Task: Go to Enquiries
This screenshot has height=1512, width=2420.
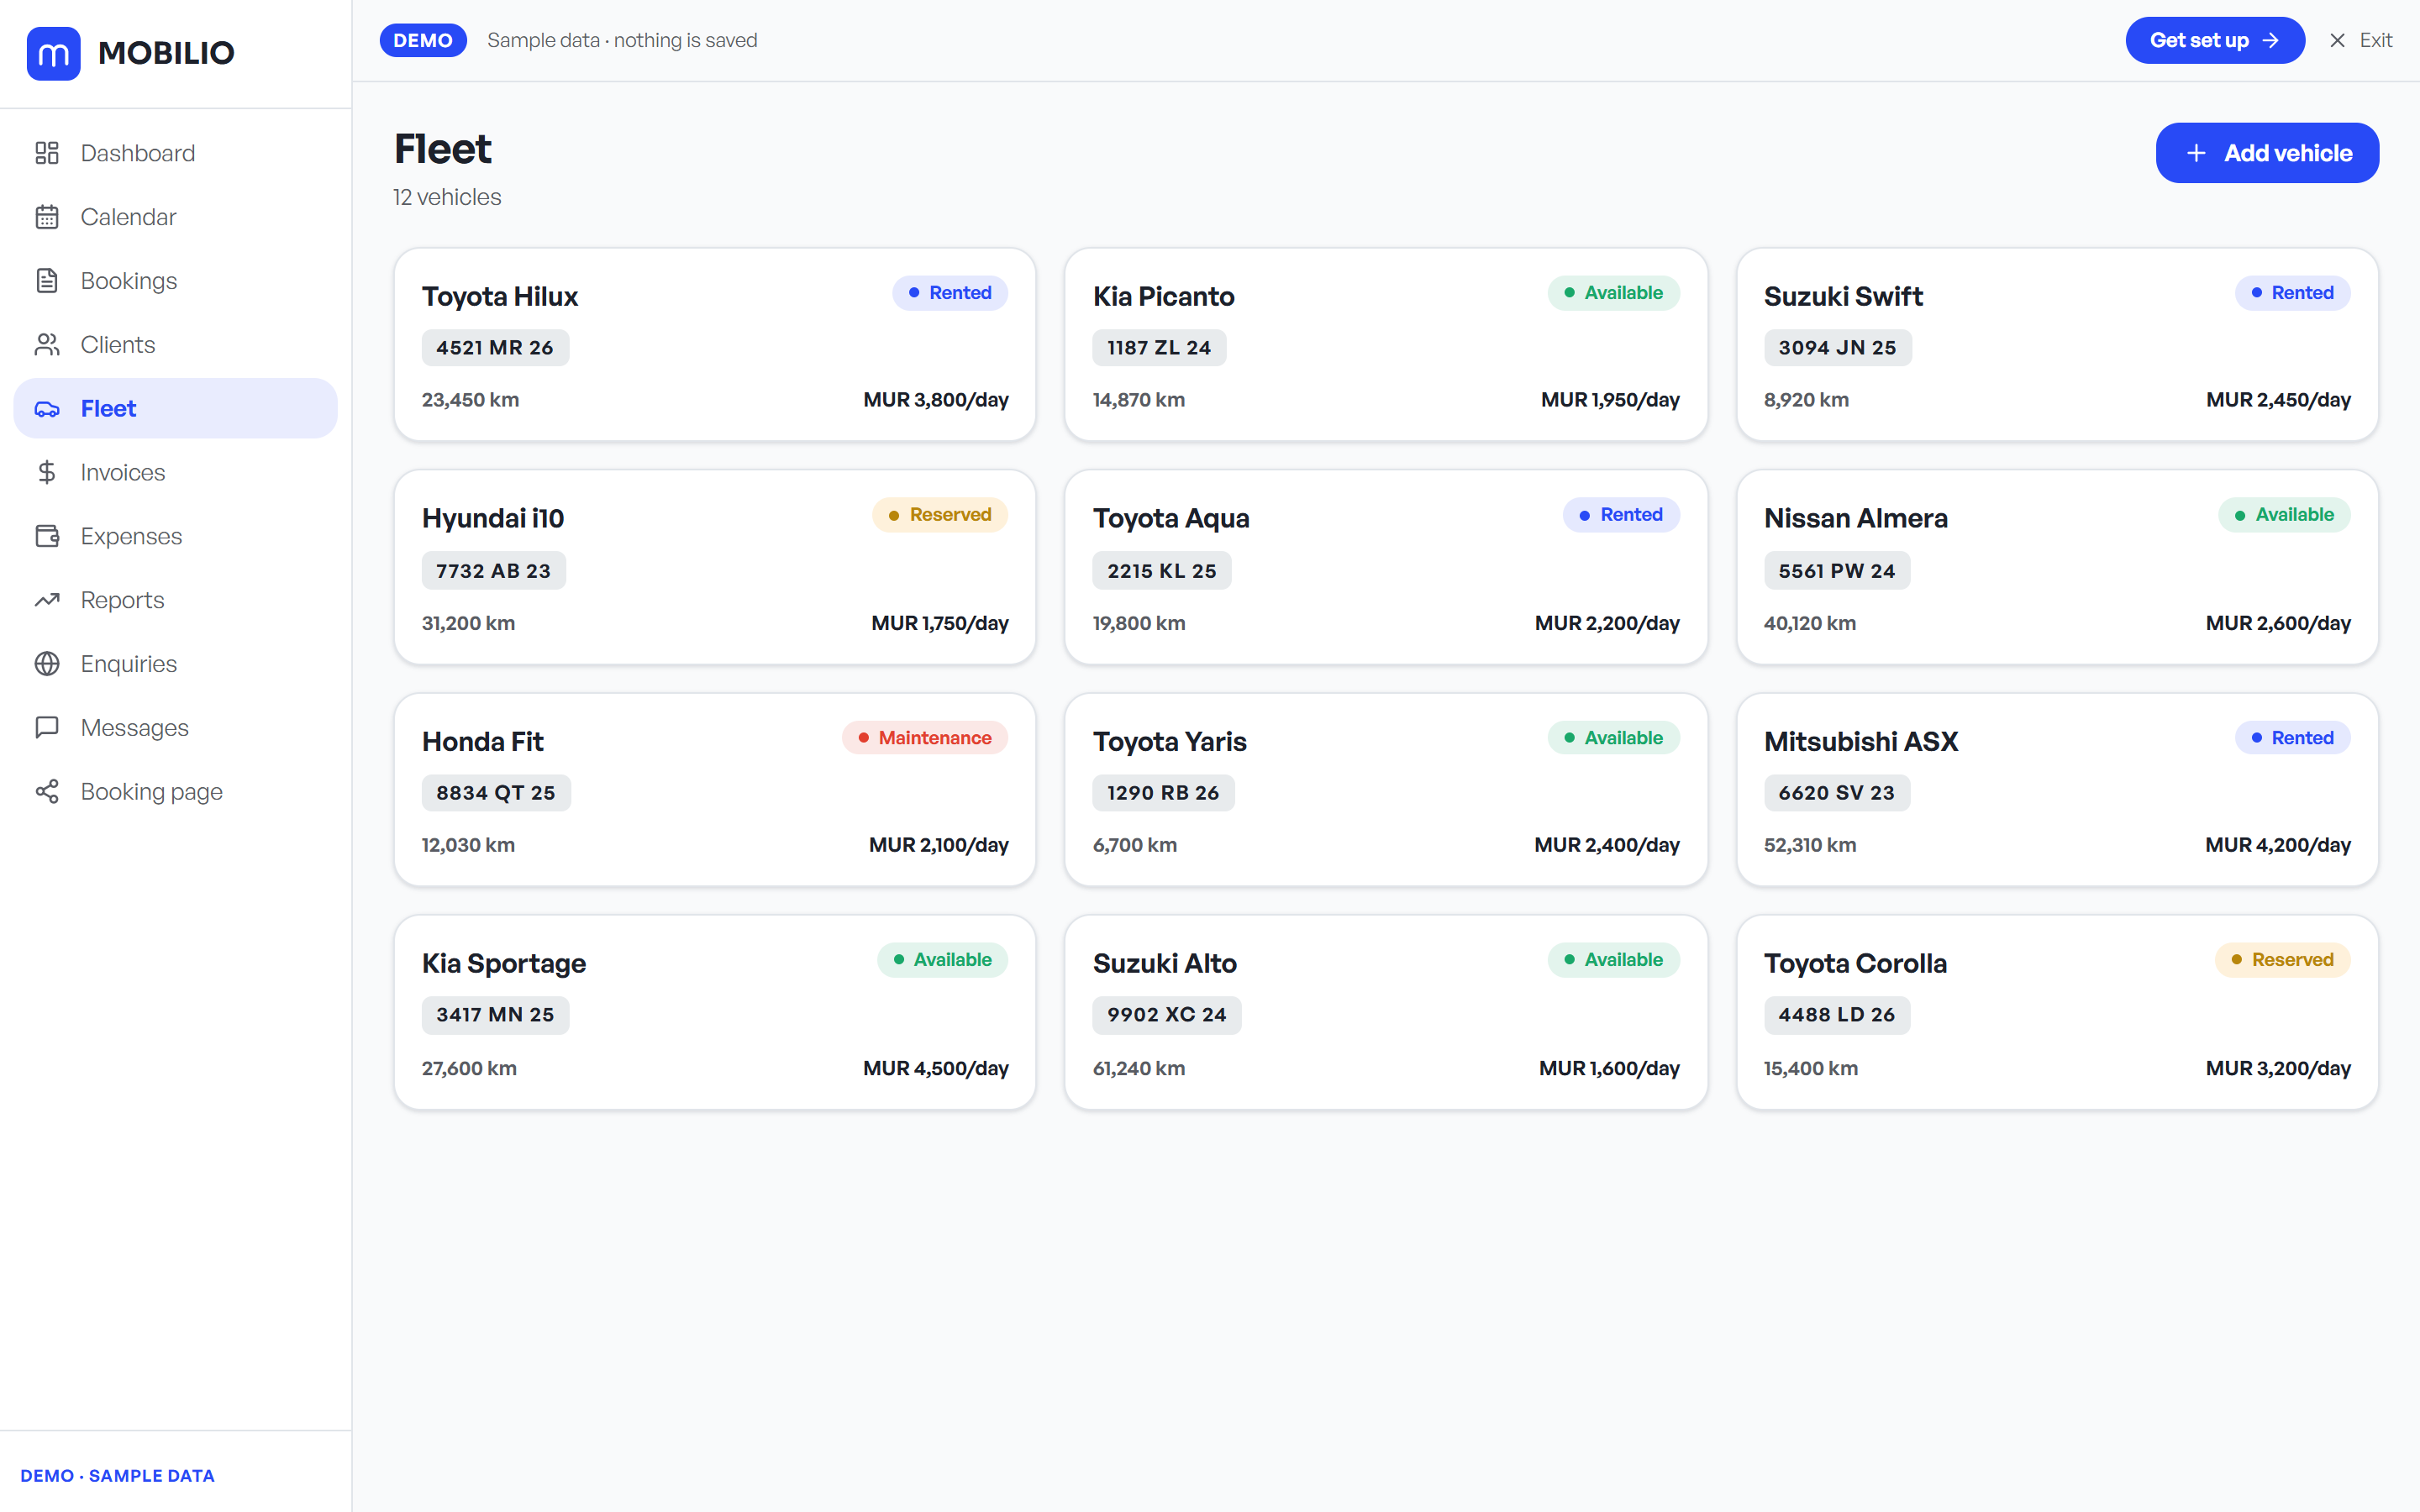Action: [x=176, y=664]
